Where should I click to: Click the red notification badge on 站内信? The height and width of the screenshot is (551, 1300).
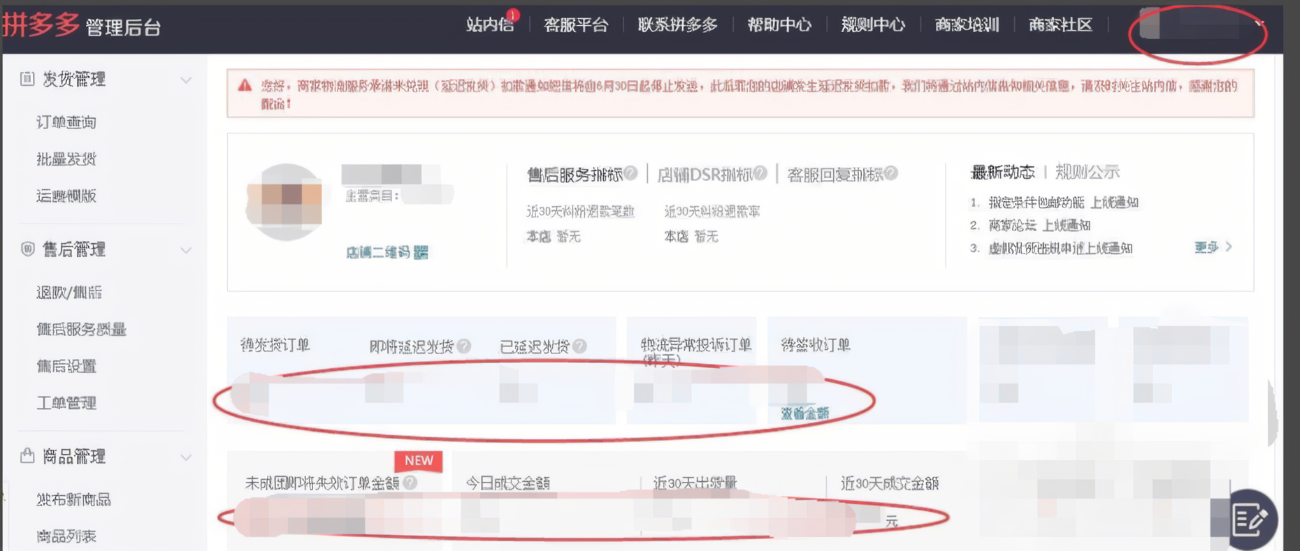(x=513, y=14)
